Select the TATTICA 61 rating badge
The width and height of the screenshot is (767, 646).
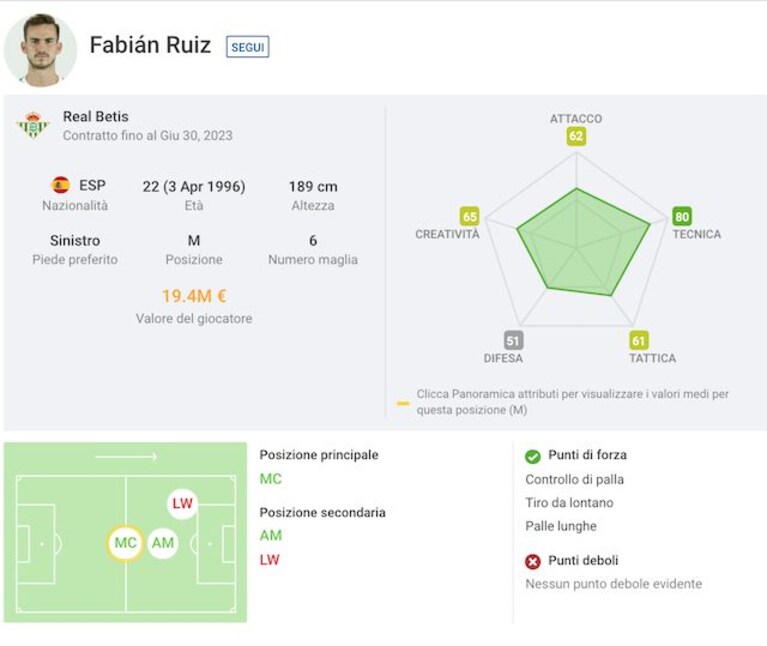coord(638,340)
